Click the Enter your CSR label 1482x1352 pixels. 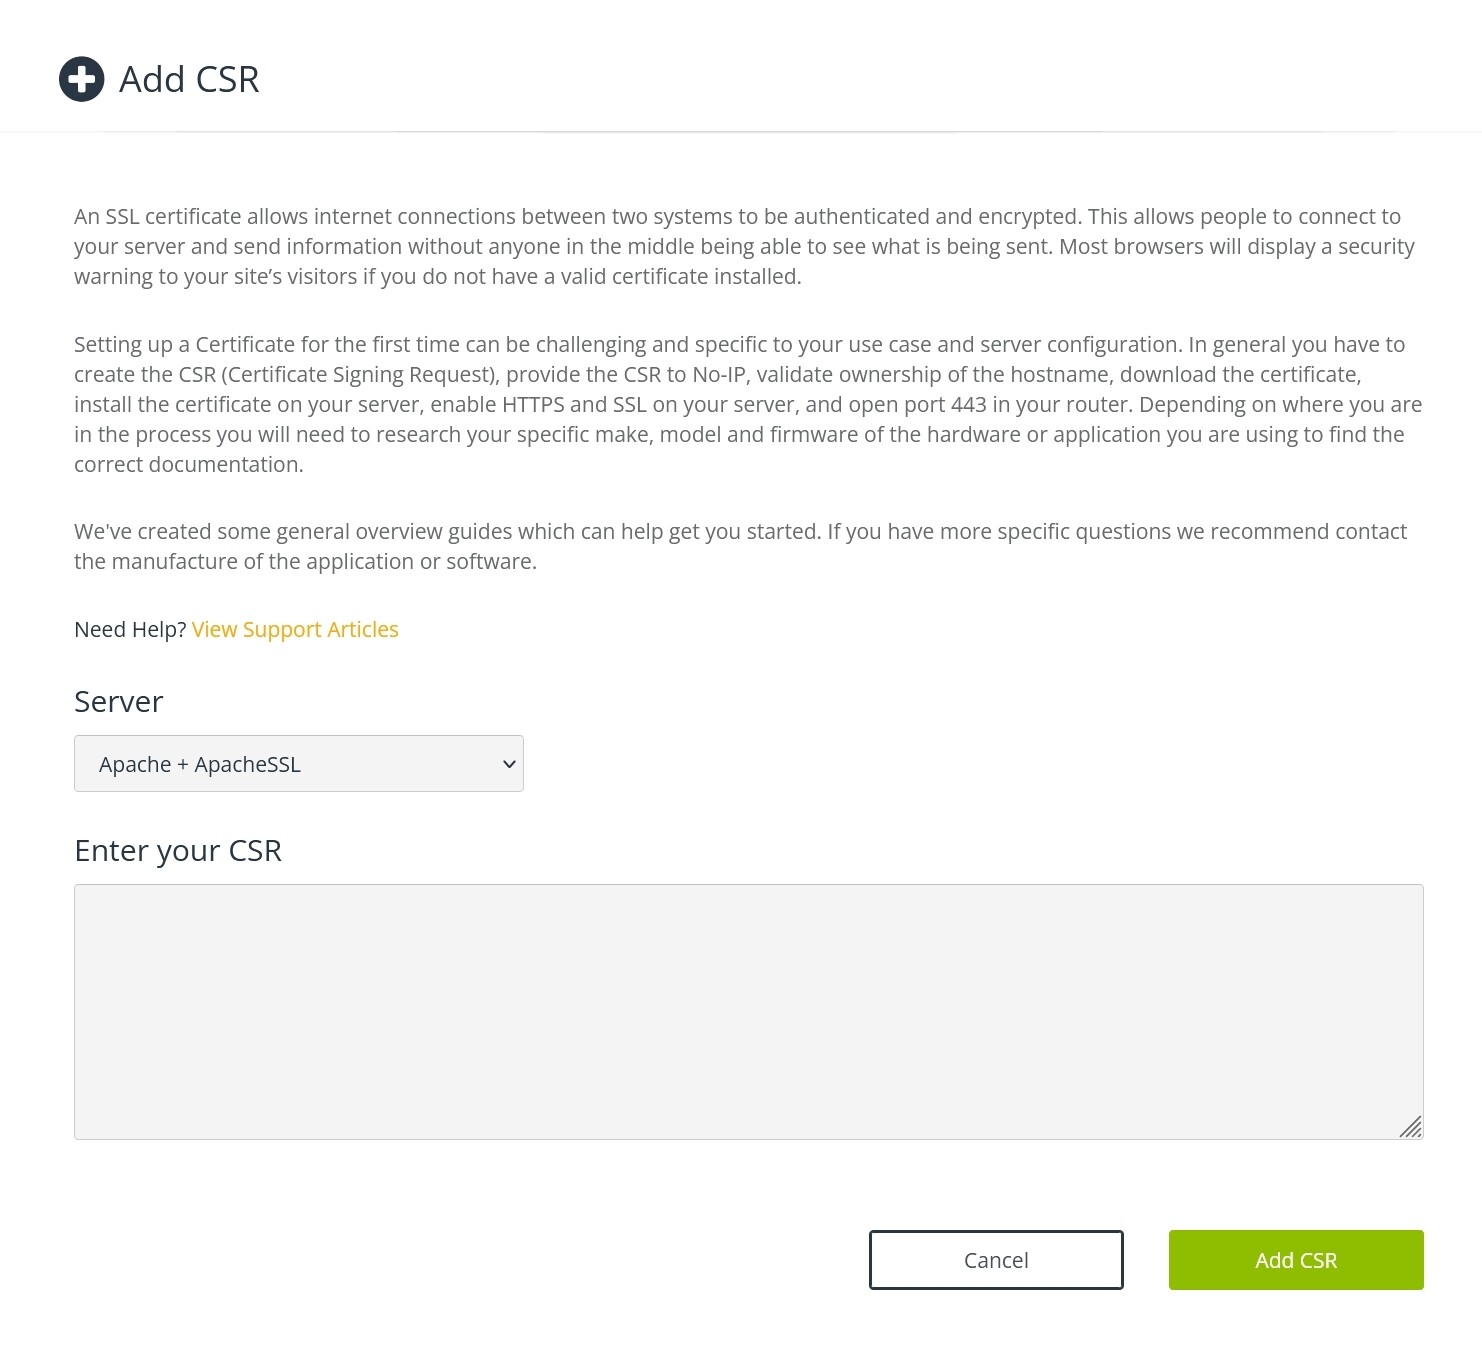[x=178, y=850]
